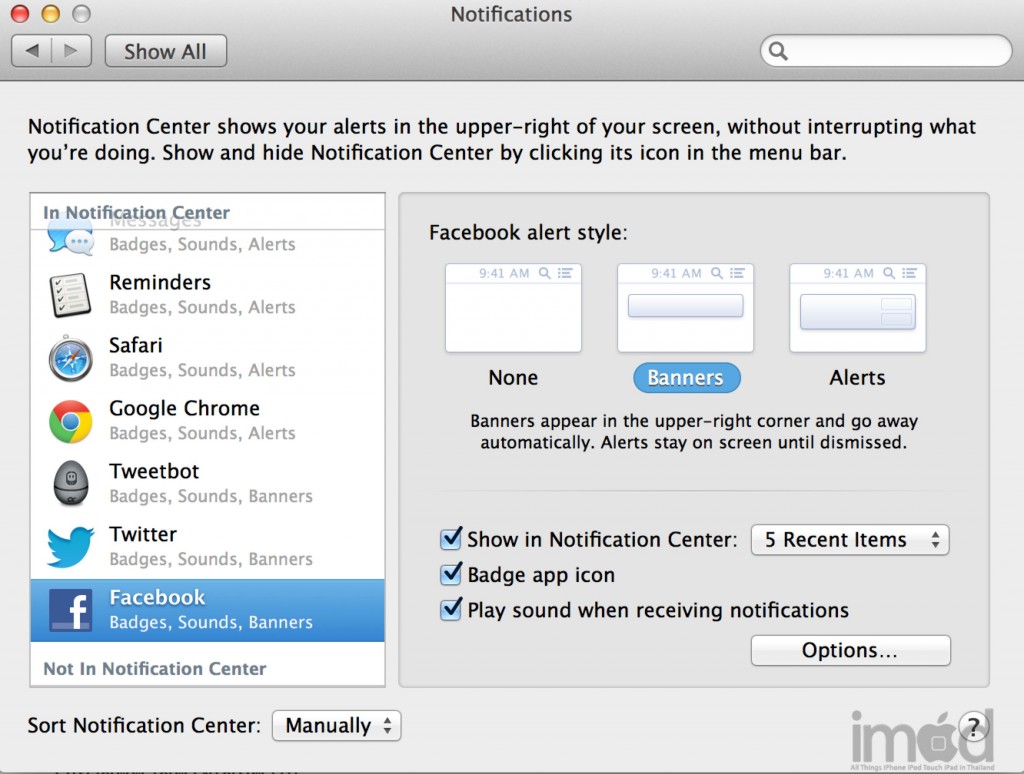Click the Tweetbot icon in the list
This screenshot has width=1024, height=774.
point(70,484)
